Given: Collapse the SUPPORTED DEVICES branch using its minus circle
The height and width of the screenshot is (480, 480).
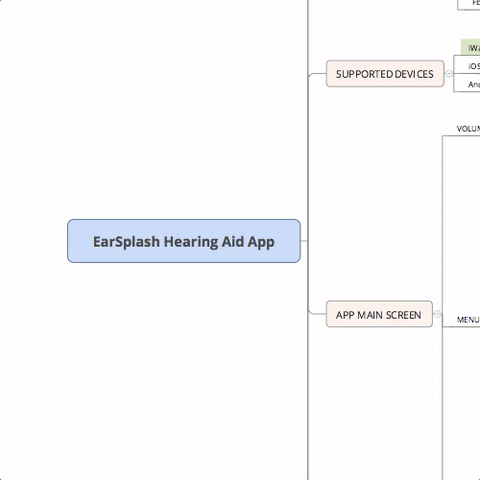Looking at the screenshot, I should pyautogui.click(x=449, y=74).
